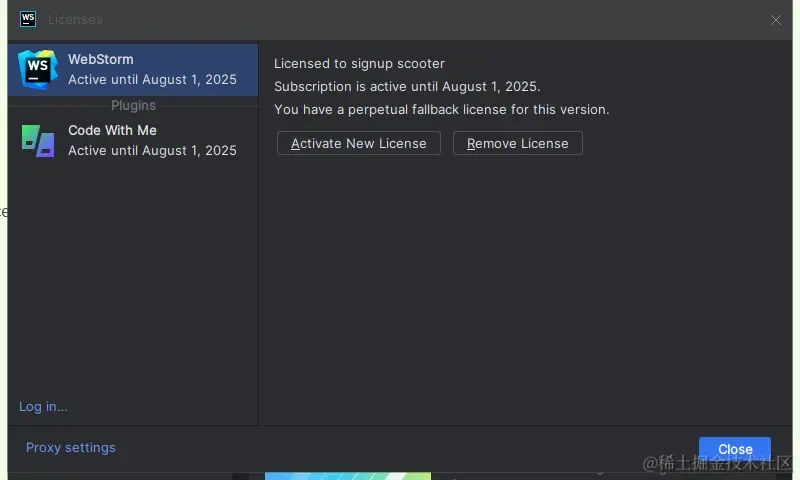Click the blue Close button
This screenshot has width=800, height=480.
pos(735,449)
